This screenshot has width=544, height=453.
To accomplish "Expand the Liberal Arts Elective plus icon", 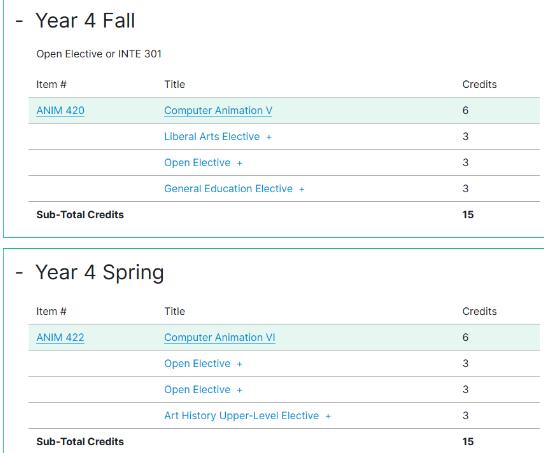I will coord(269,137).
